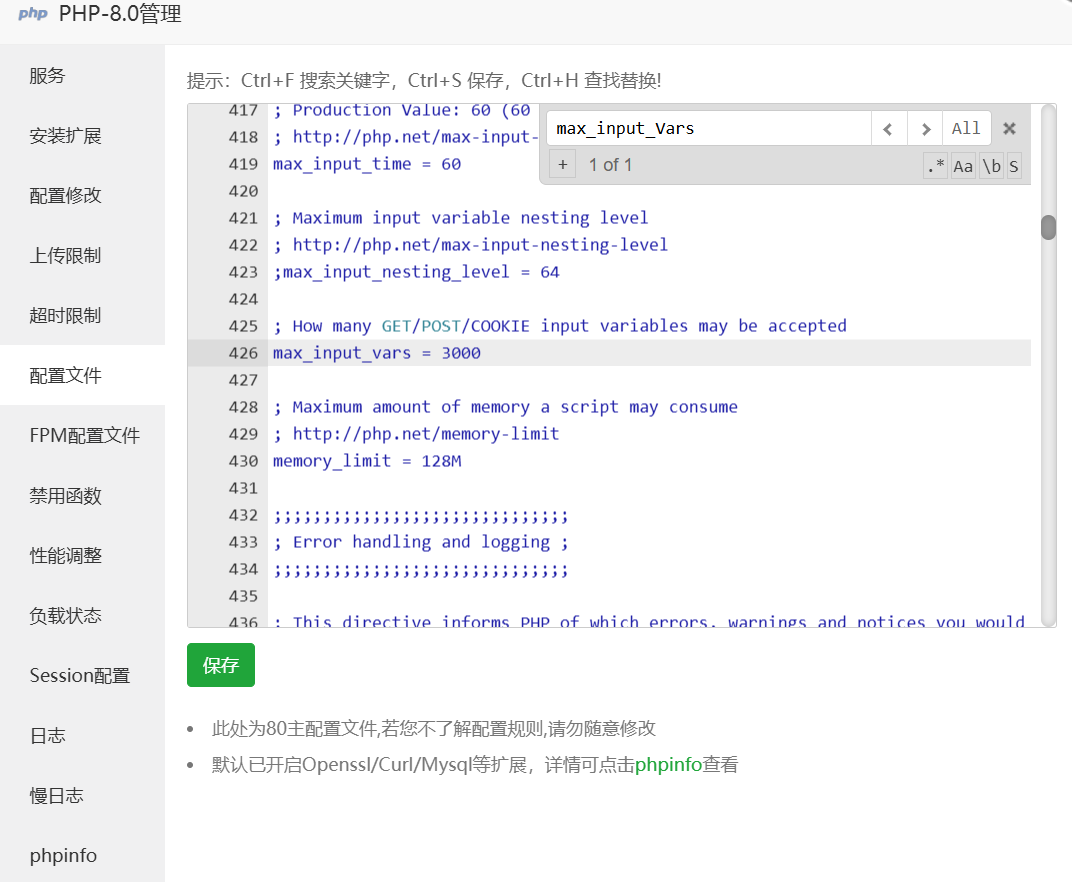Select the 配置文件 sidebar tab

[63, 375]
